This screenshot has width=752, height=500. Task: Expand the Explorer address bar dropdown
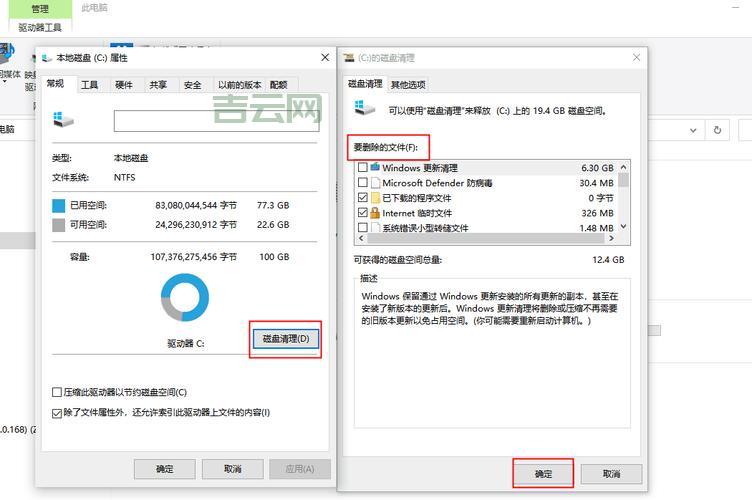pos(693,130)
